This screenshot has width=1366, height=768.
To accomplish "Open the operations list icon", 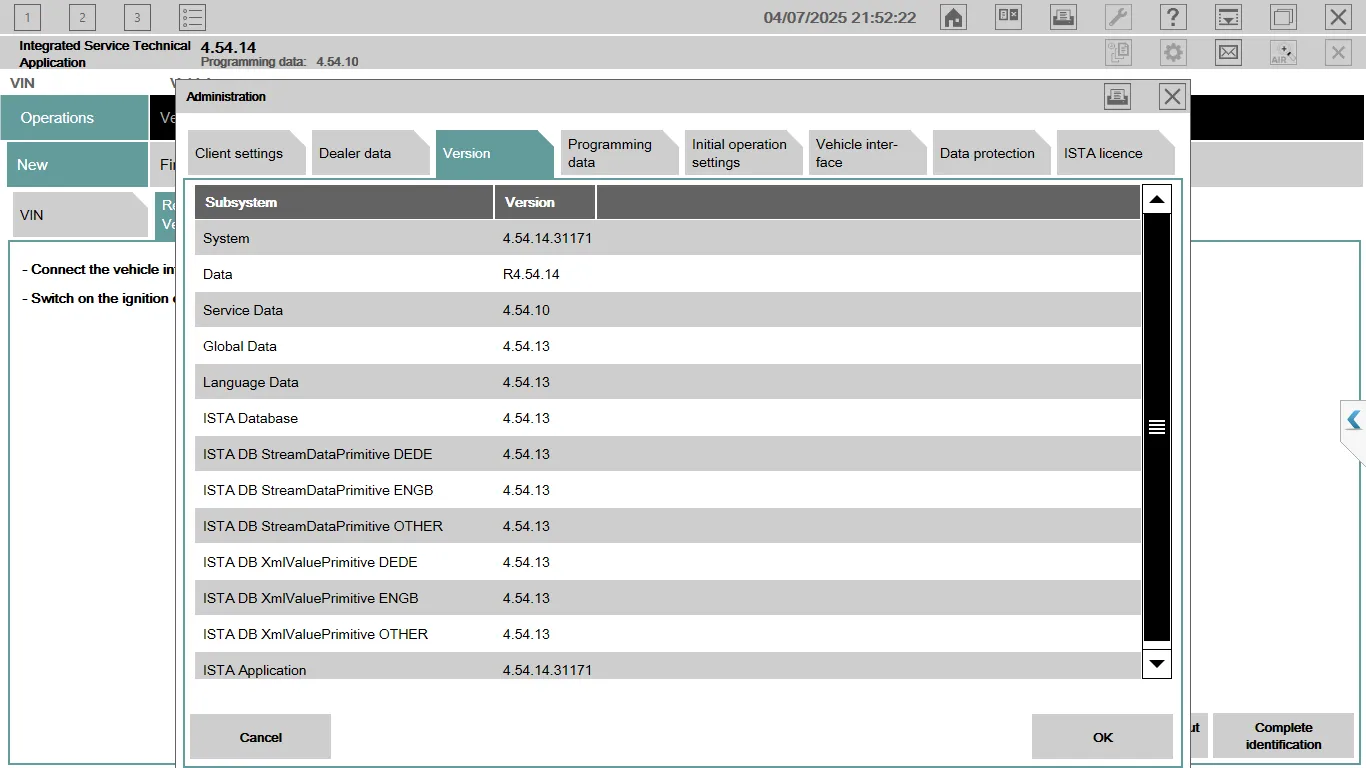I will [x=192, y=17].
